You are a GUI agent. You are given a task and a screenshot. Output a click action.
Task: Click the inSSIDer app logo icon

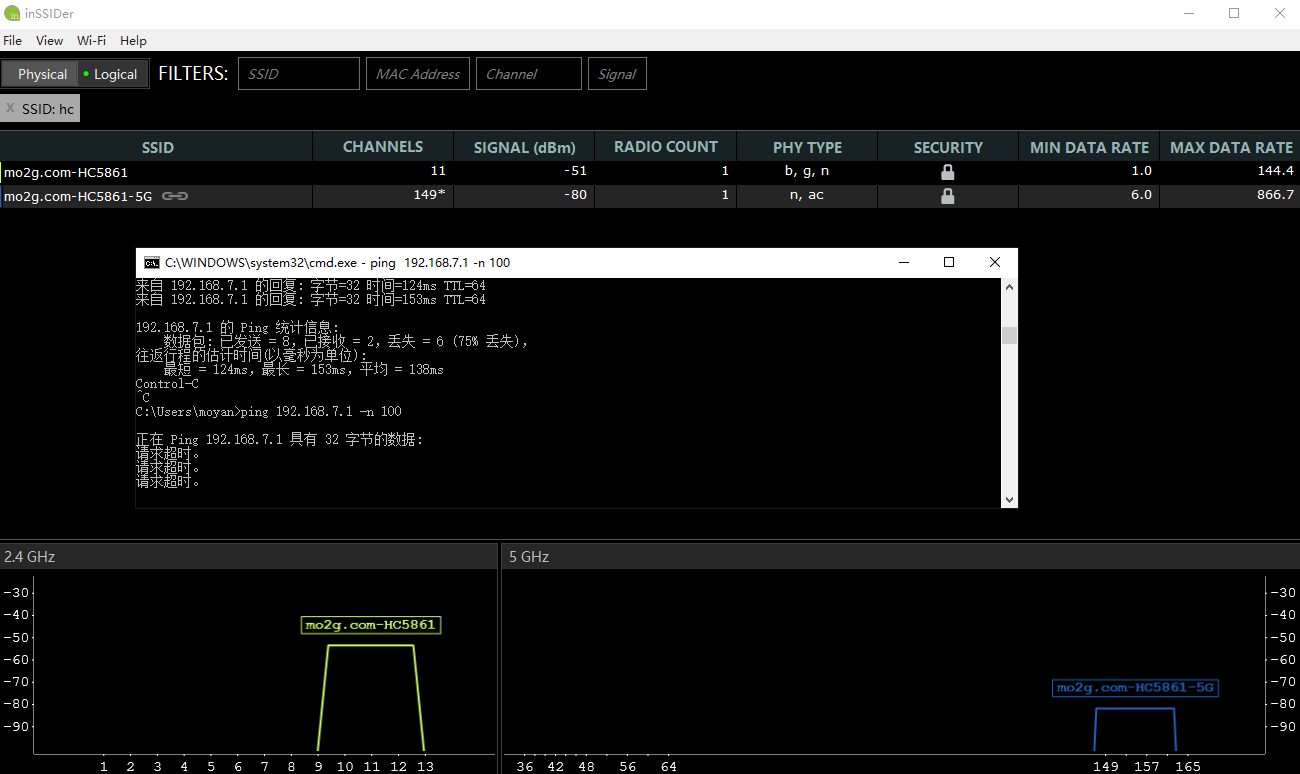tap(12, 13)
